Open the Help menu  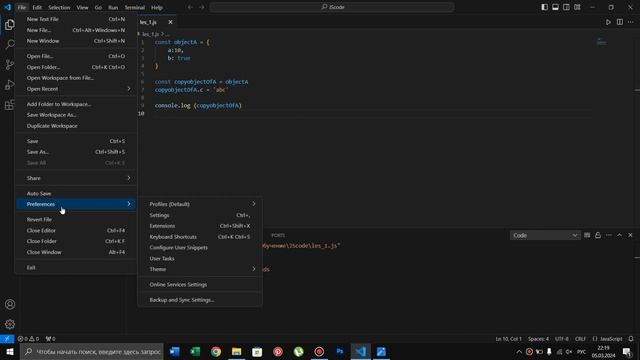pyautogui.click(x=157, y=7)
